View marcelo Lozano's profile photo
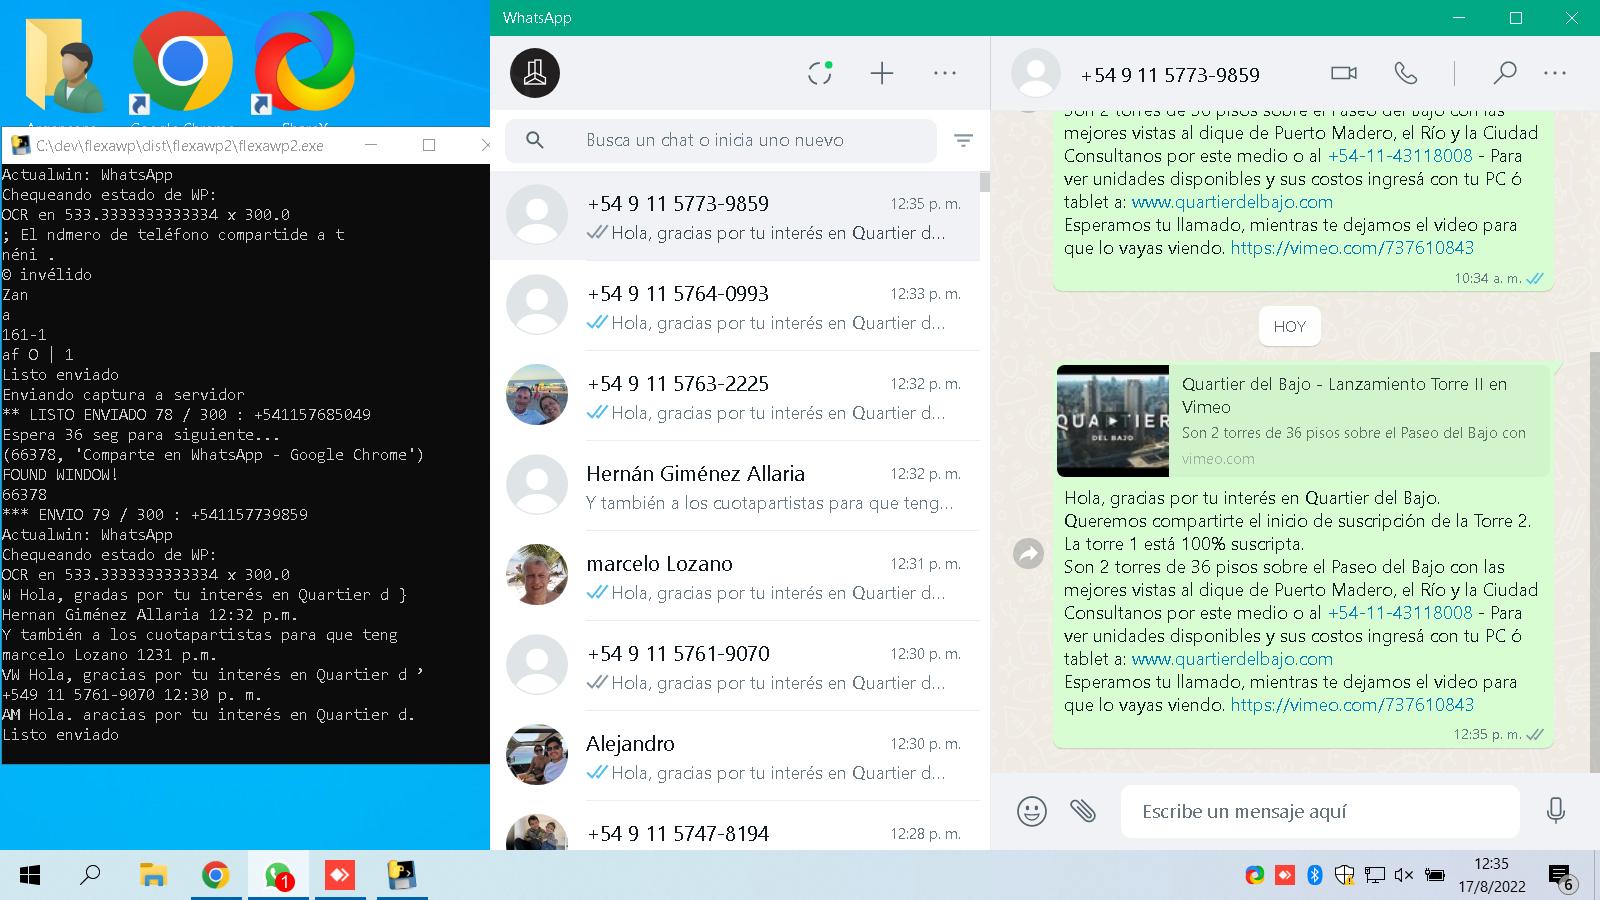1600x900 pixels. coord(537,575)
